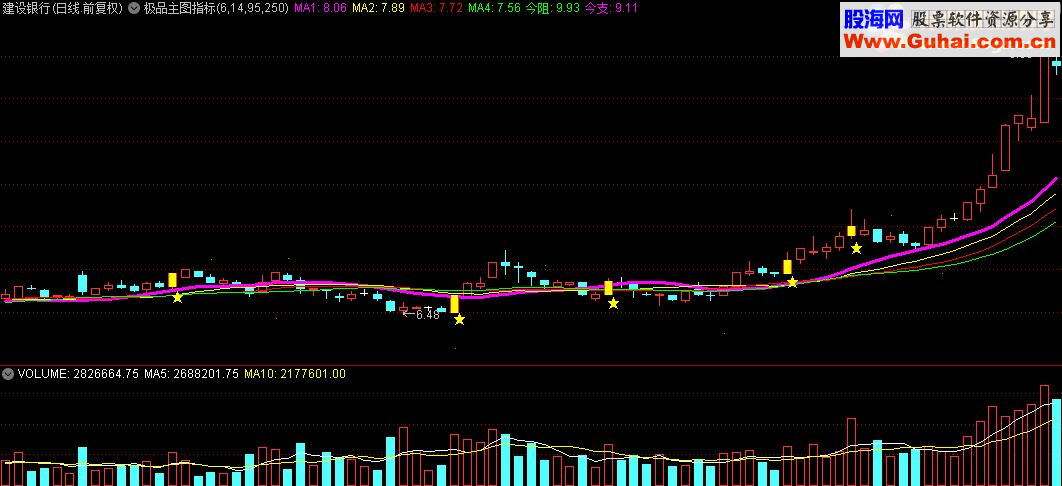Select the last cyan candlestick at chart top

click(1056, 65)
